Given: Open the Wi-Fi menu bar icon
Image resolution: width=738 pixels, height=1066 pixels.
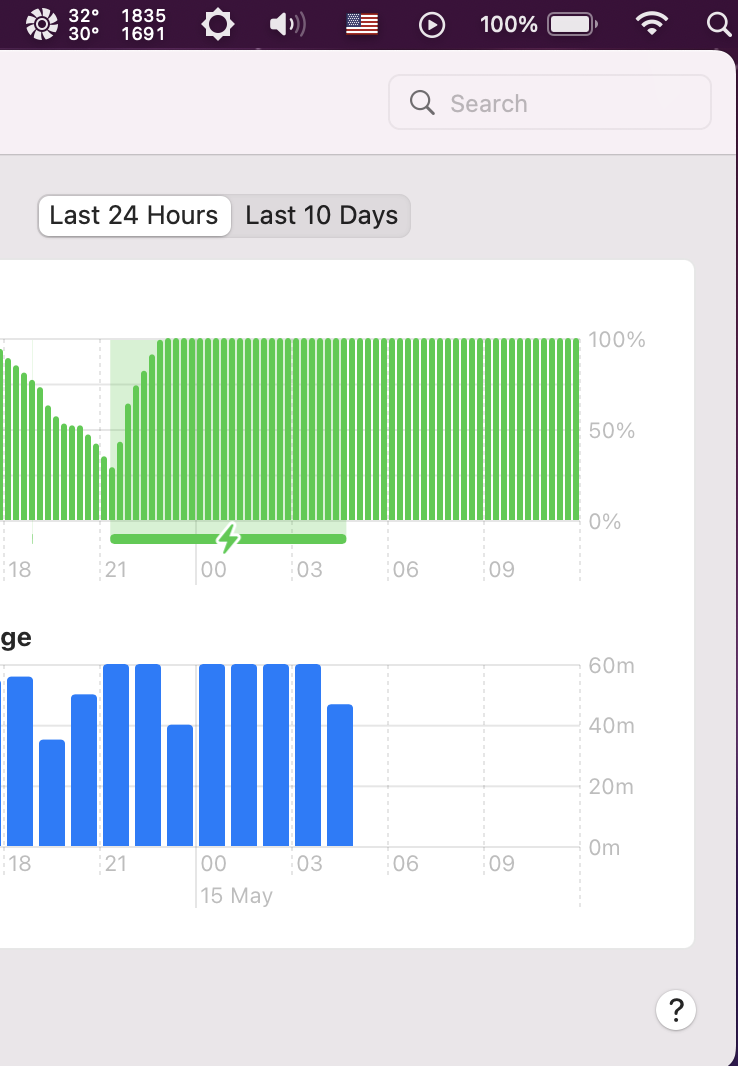Looking at the screenshot, I should tap(652, 24).
